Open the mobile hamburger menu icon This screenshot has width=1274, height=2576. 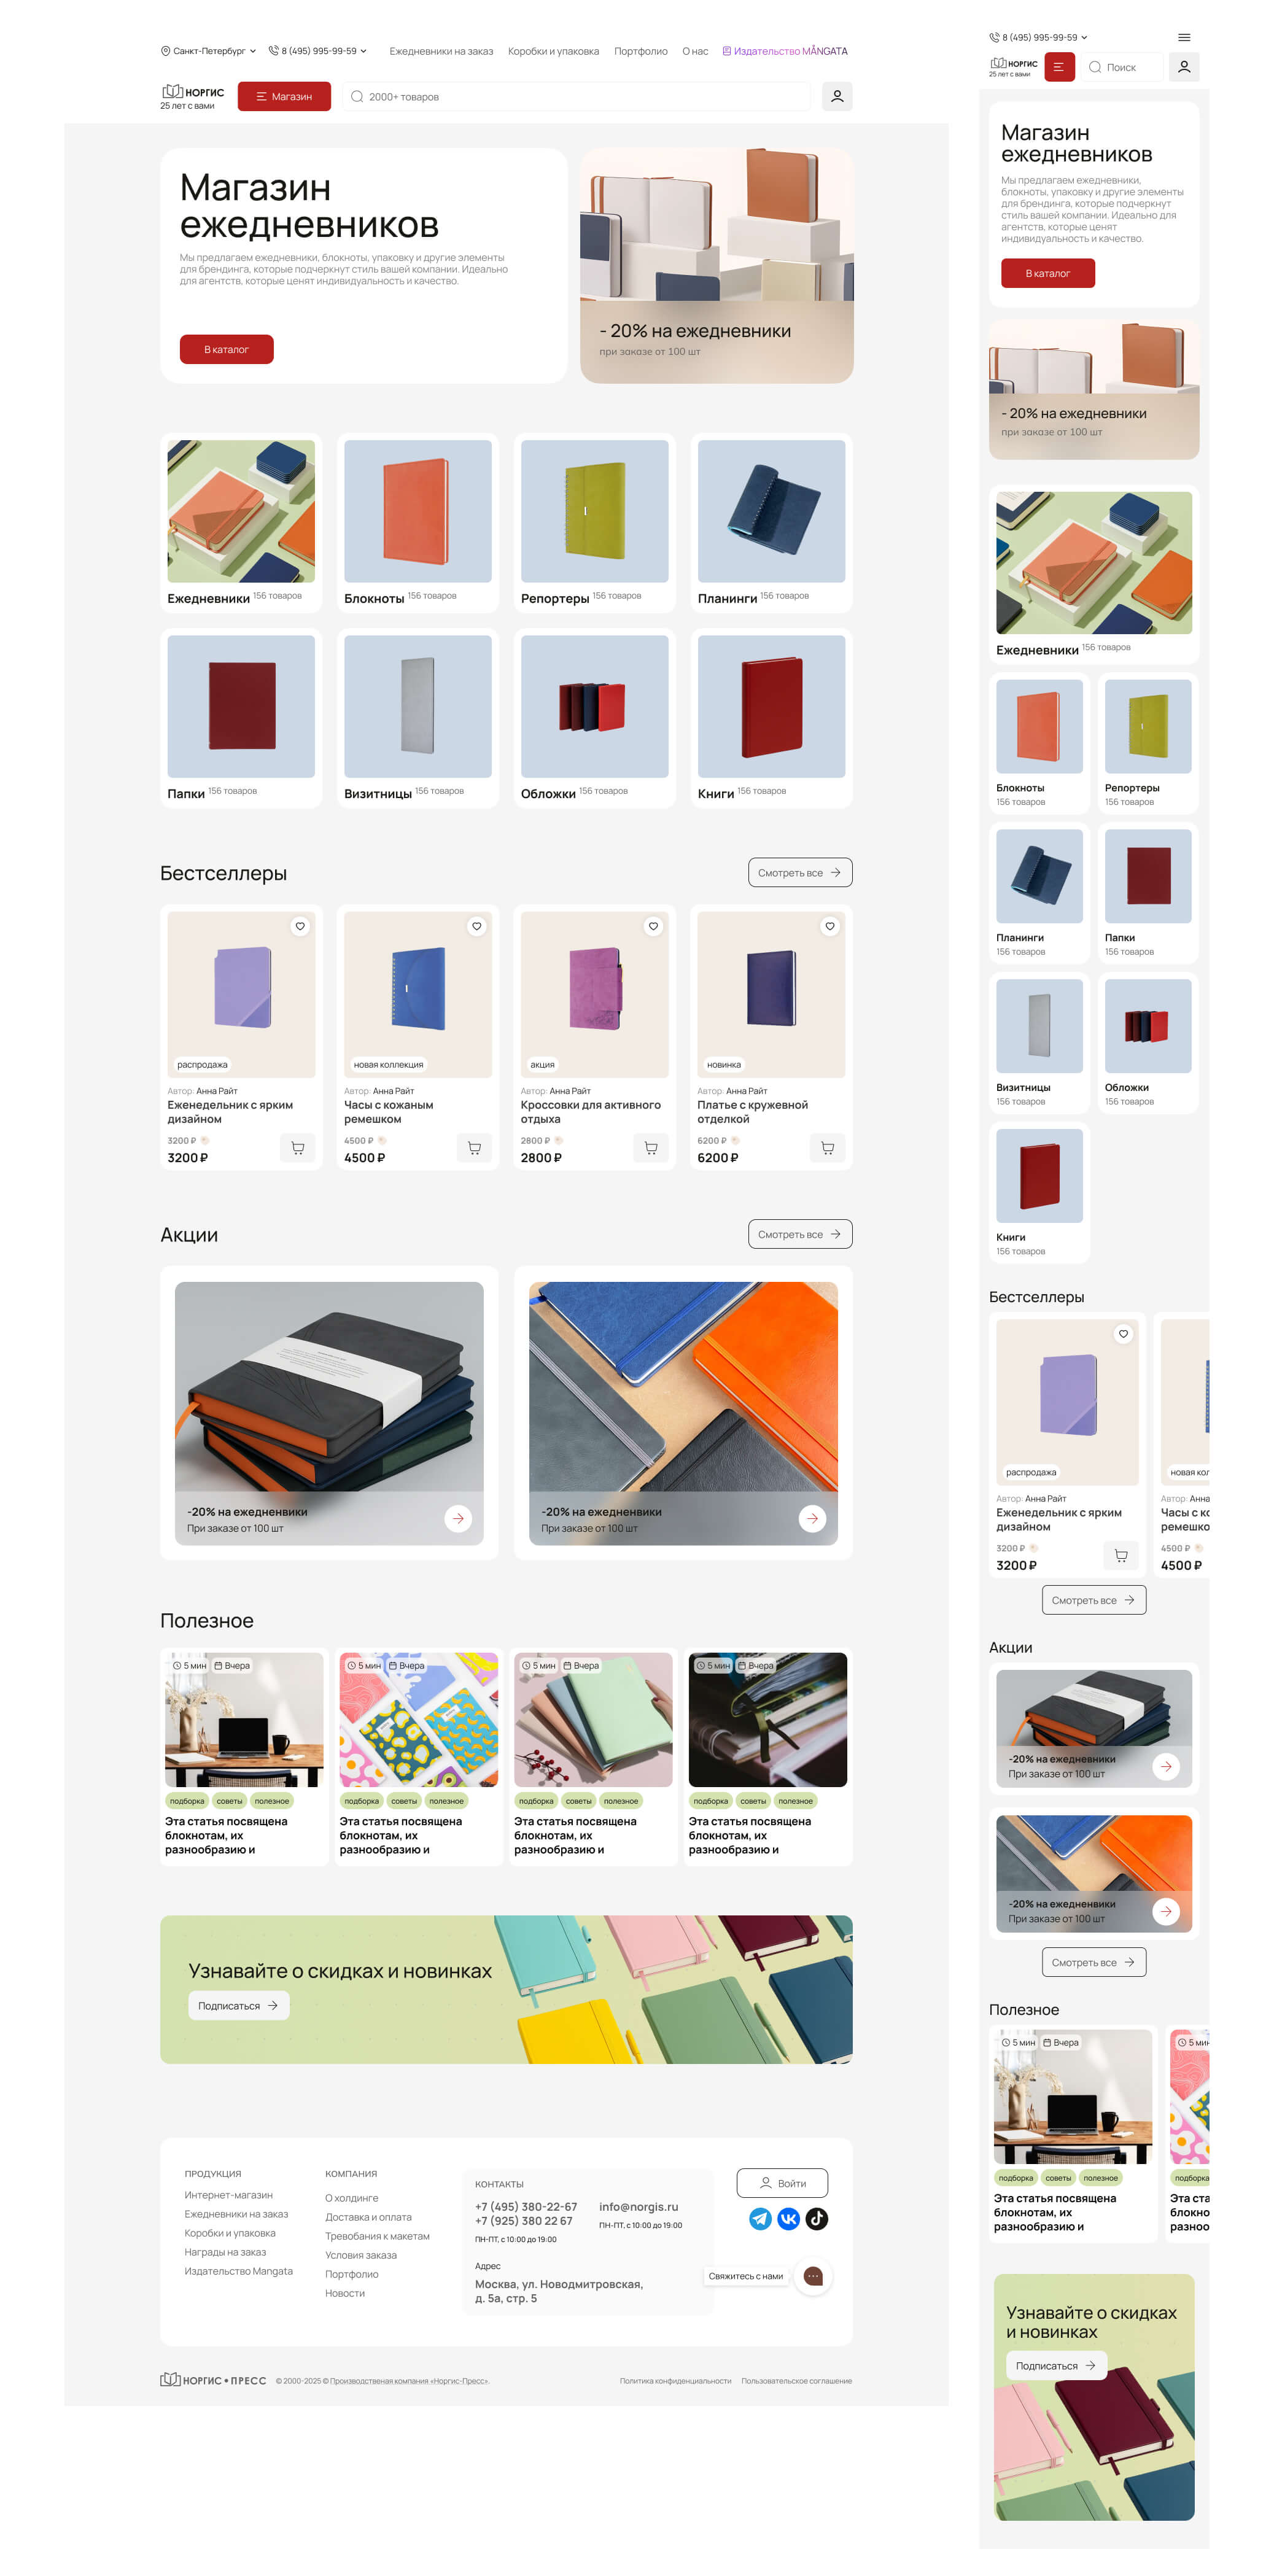tap(1184, 37)
